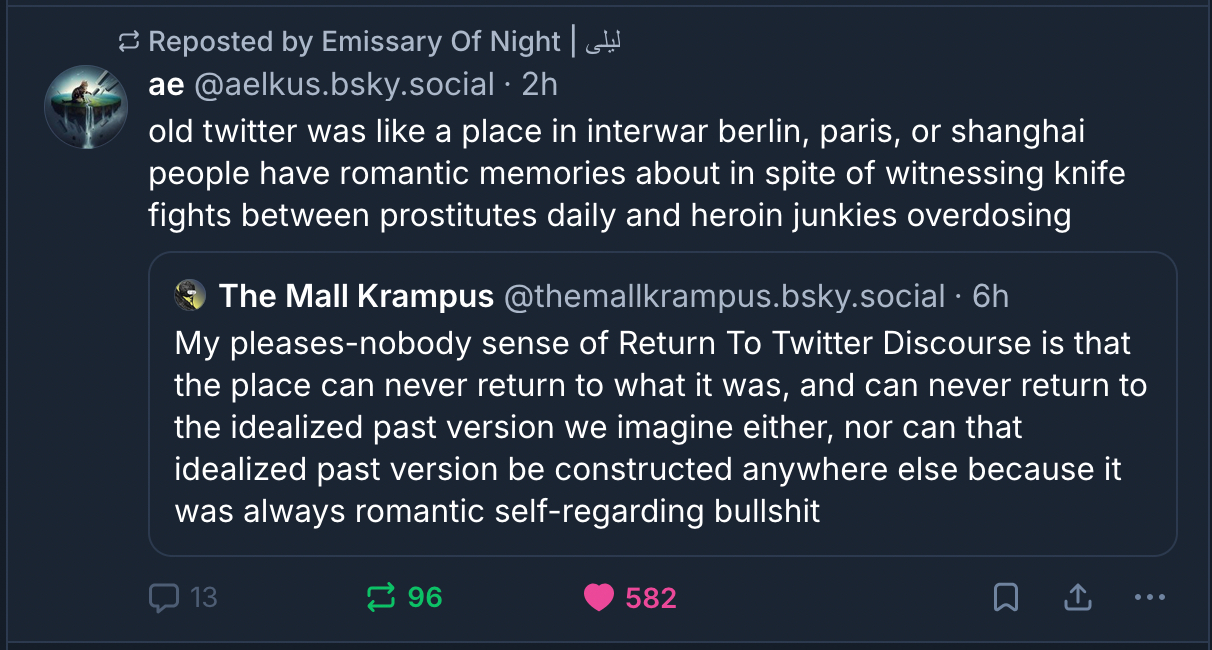The height and width of the screenshot is (650, 1212).
Task: Click 'The Mall Krampus' author name
Action: pos(355,296)
